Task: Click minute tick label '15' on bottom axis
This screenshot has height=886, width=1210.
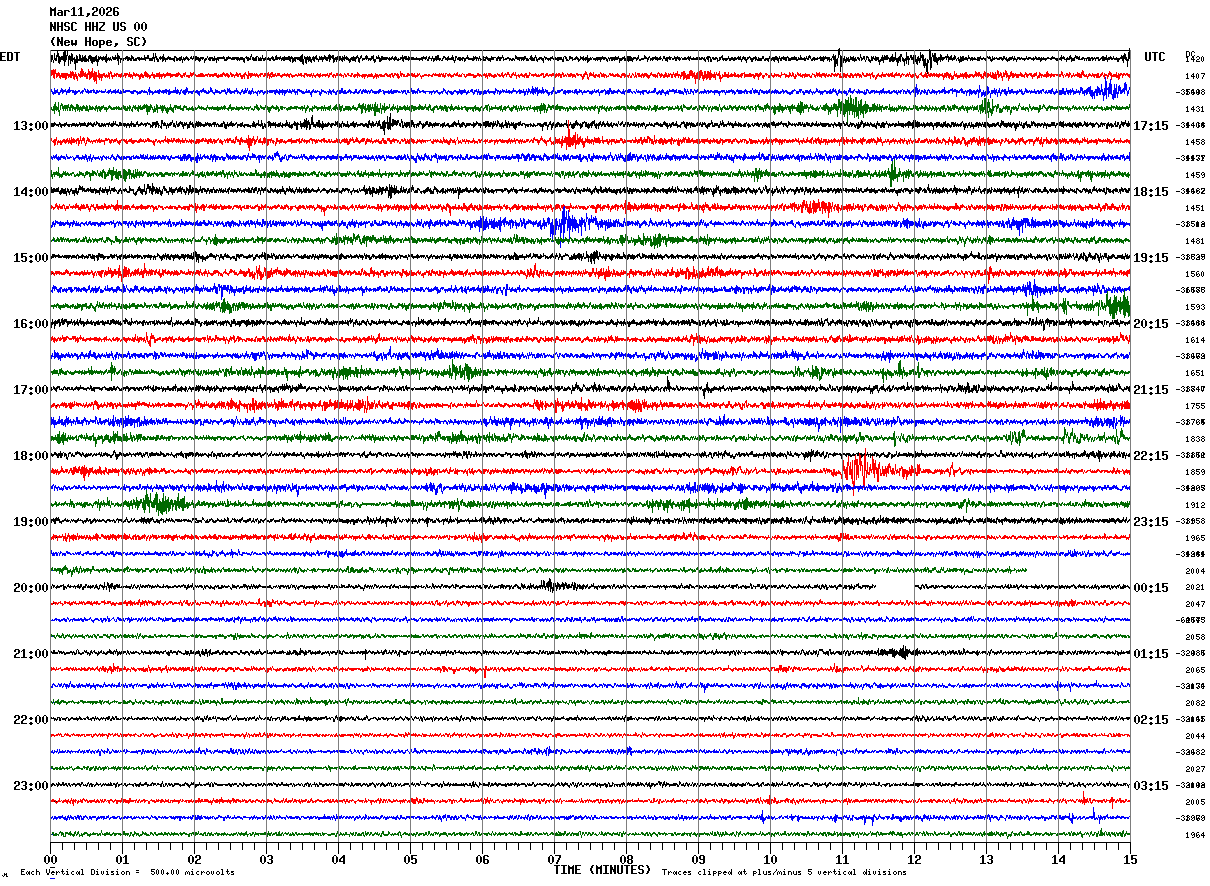Action: pyautogui.click(x=1130, y=859)
